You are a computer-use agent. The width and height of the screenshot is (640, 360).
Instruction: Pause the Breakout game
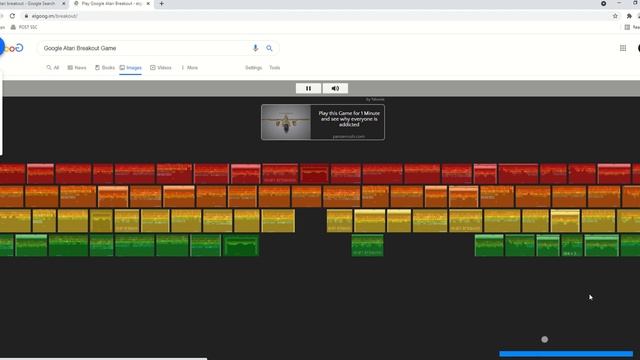[x=308, y=88]
